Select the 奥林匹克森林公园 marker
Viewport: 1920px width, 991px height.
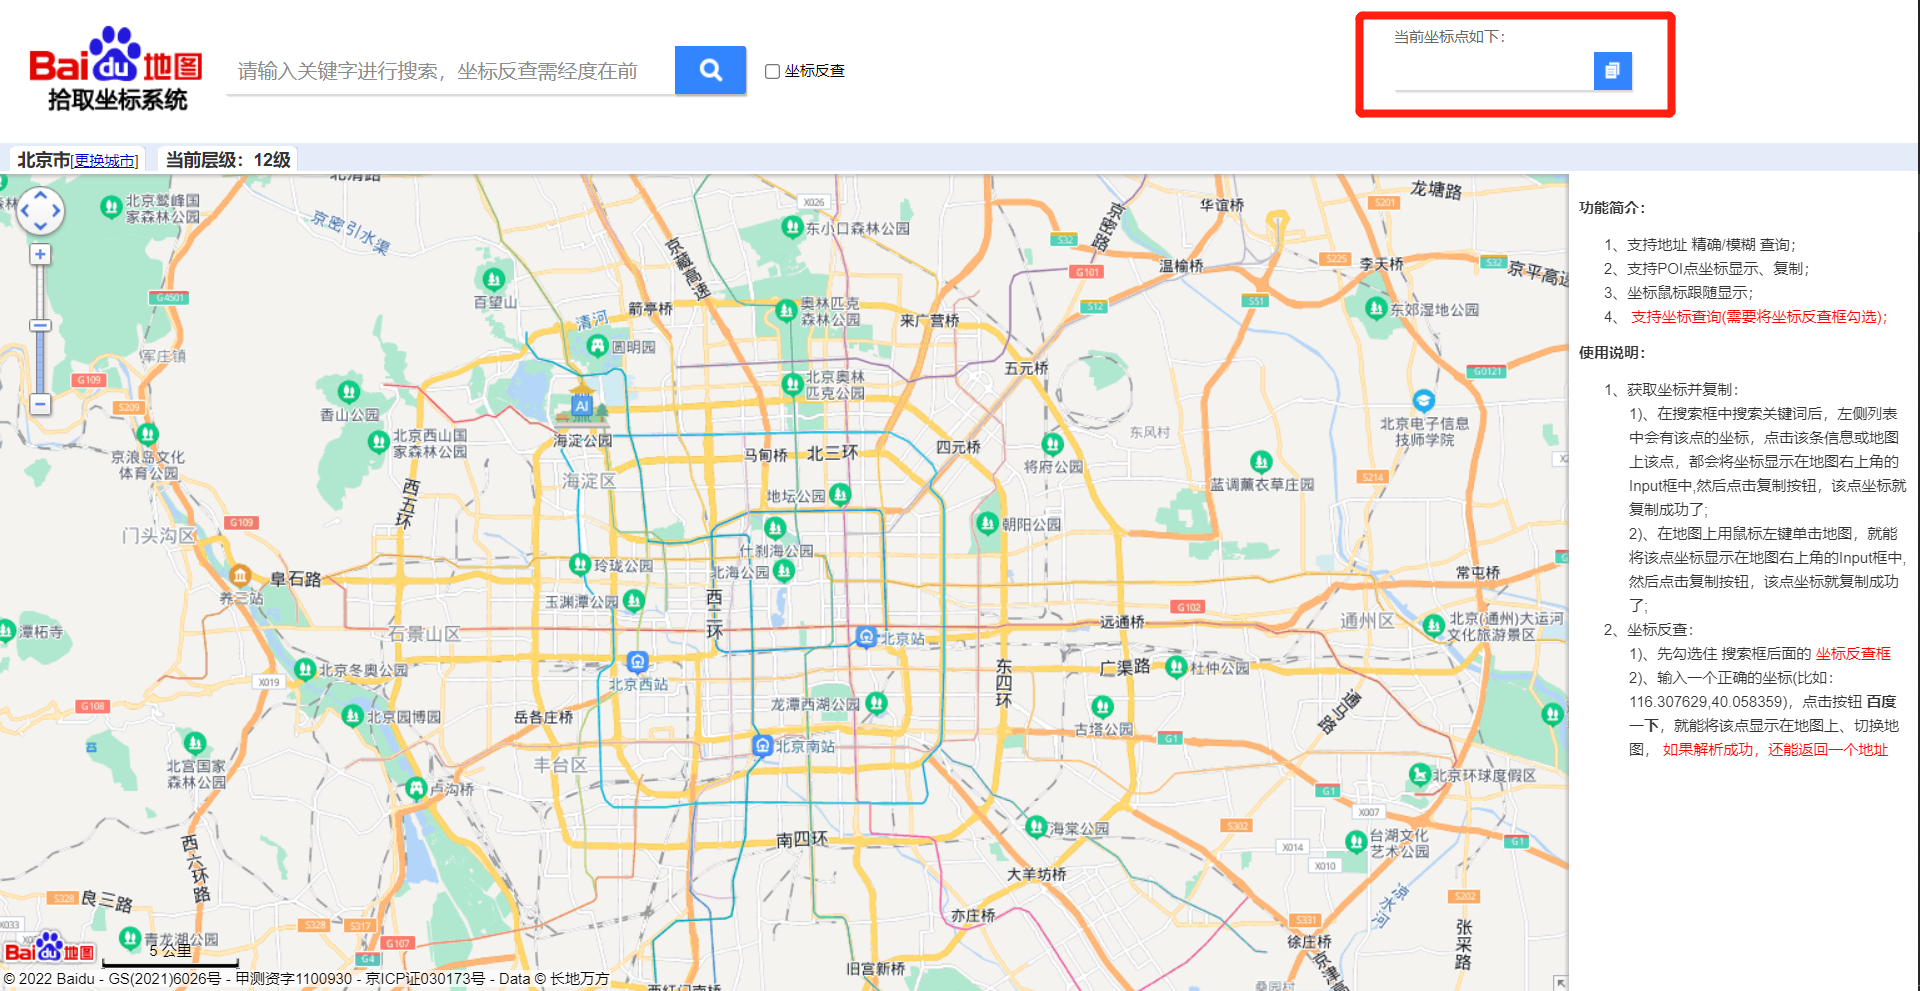click(787, 311)
